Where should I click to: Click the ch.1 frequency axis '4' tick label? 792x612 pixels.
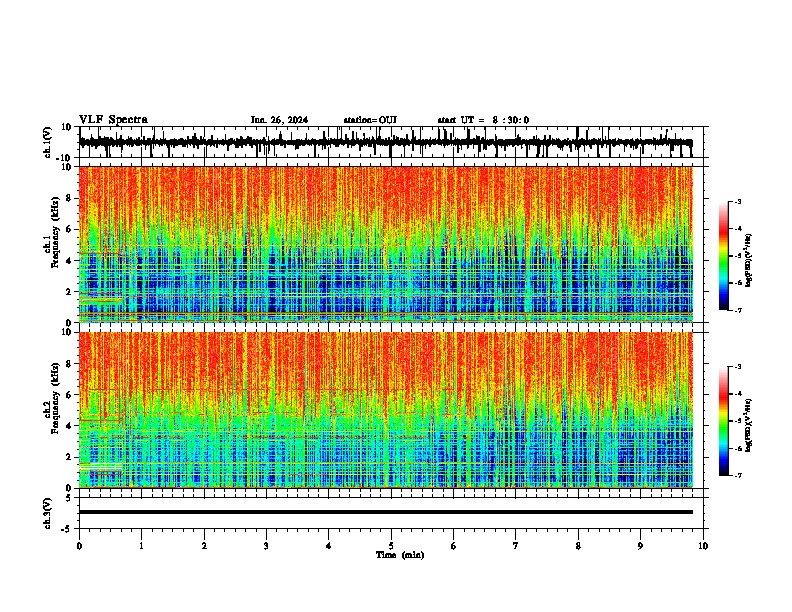click(70, 261)
